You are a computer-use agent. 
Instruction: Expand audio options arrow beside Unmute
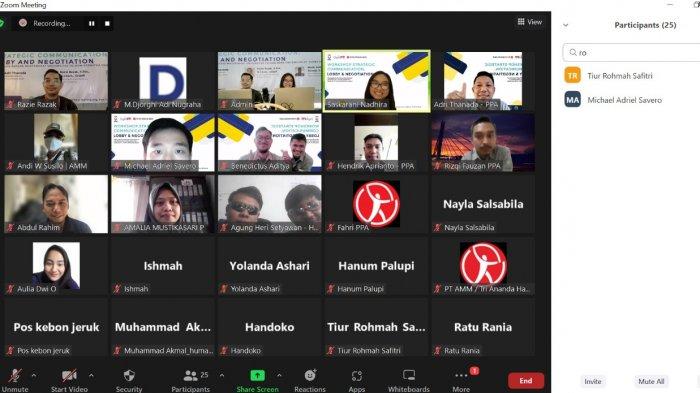tap(33, 376)
